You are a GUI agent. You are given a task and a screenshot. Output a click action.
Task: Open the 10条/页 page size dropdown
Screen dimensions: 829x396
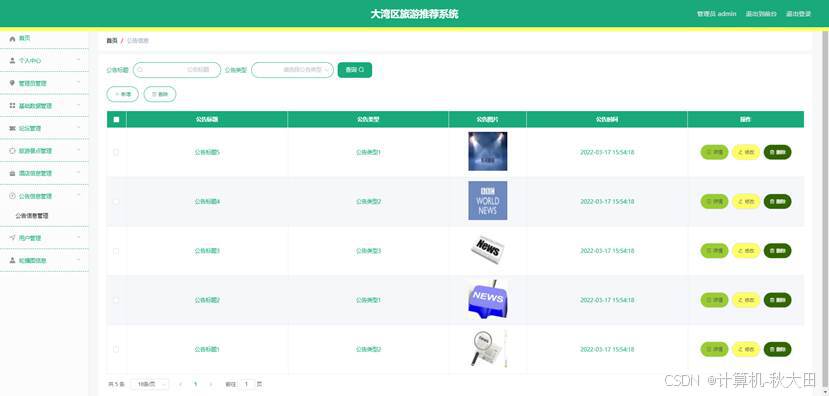click(150, 384)
